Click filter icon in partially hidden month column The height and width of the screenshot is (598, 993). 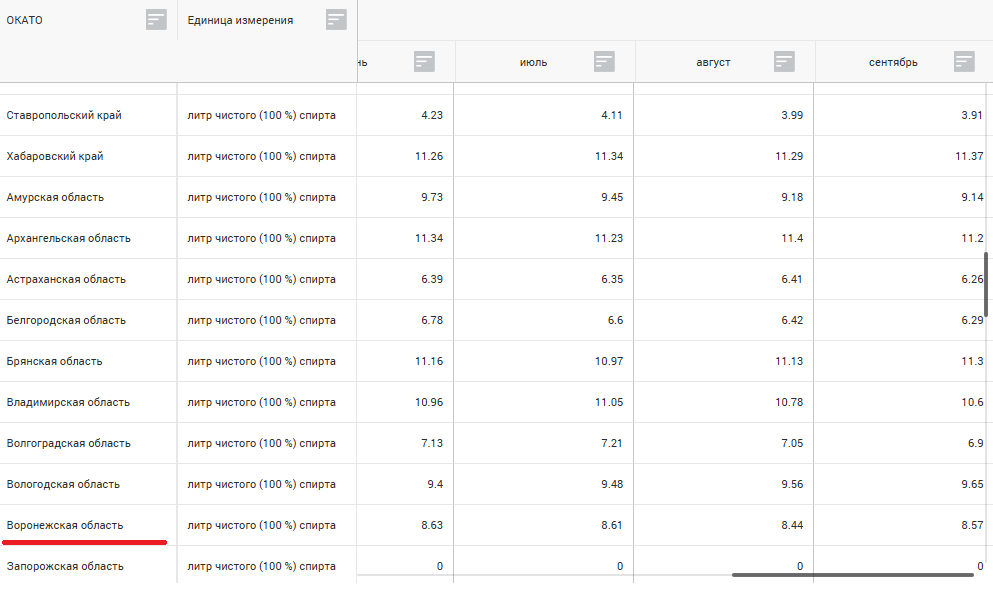point(424,61)
